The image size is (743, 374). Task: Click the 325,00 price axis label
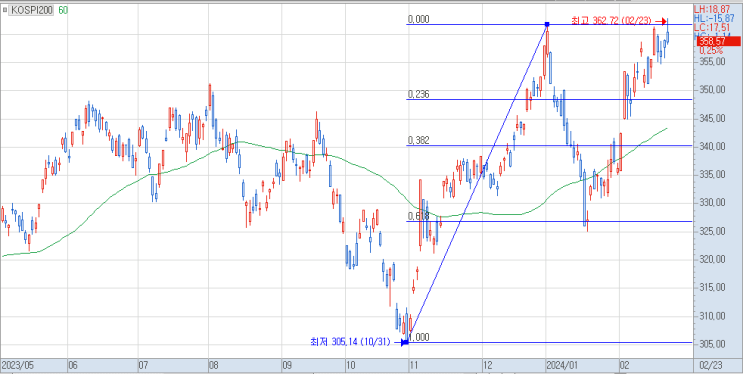point(713,231)
